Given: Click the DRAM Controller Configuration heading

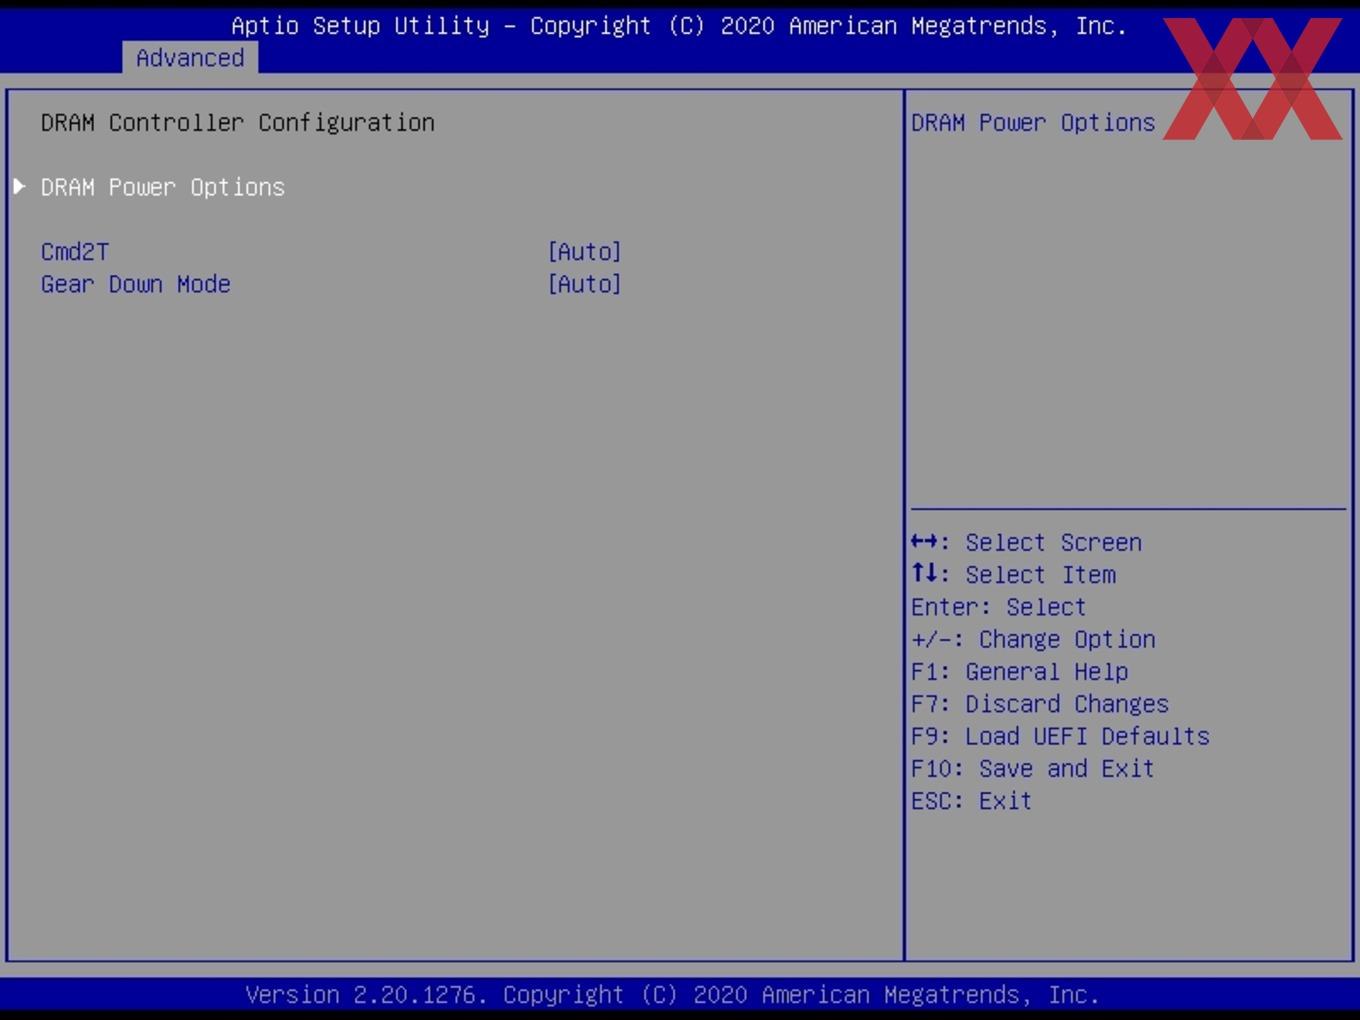Looking at the screenshot, I should tap(238, 122).
